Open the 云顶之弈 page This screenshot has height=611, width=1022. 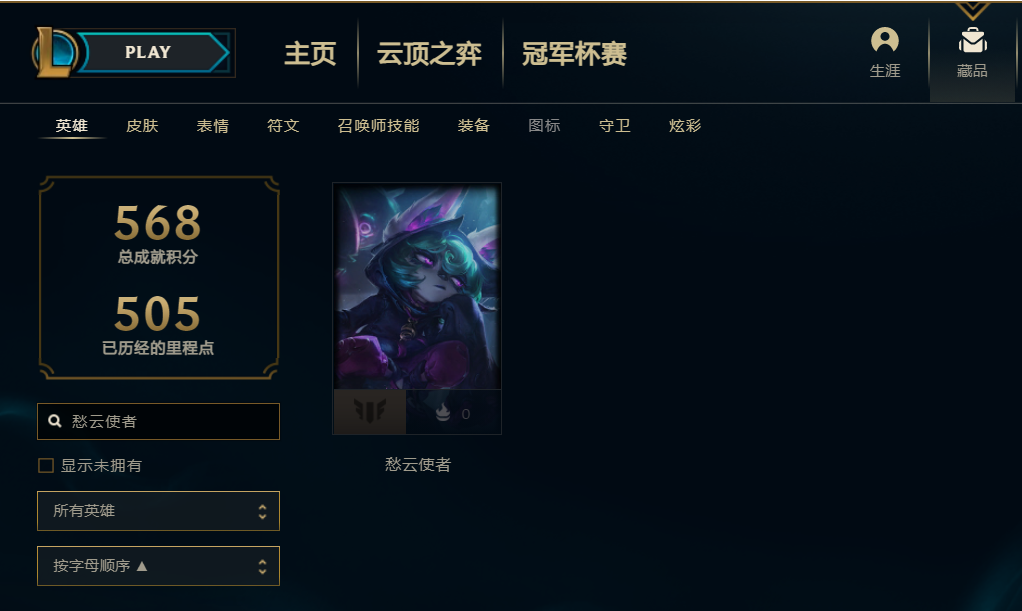pyautogui.click(x=430, y=54)
